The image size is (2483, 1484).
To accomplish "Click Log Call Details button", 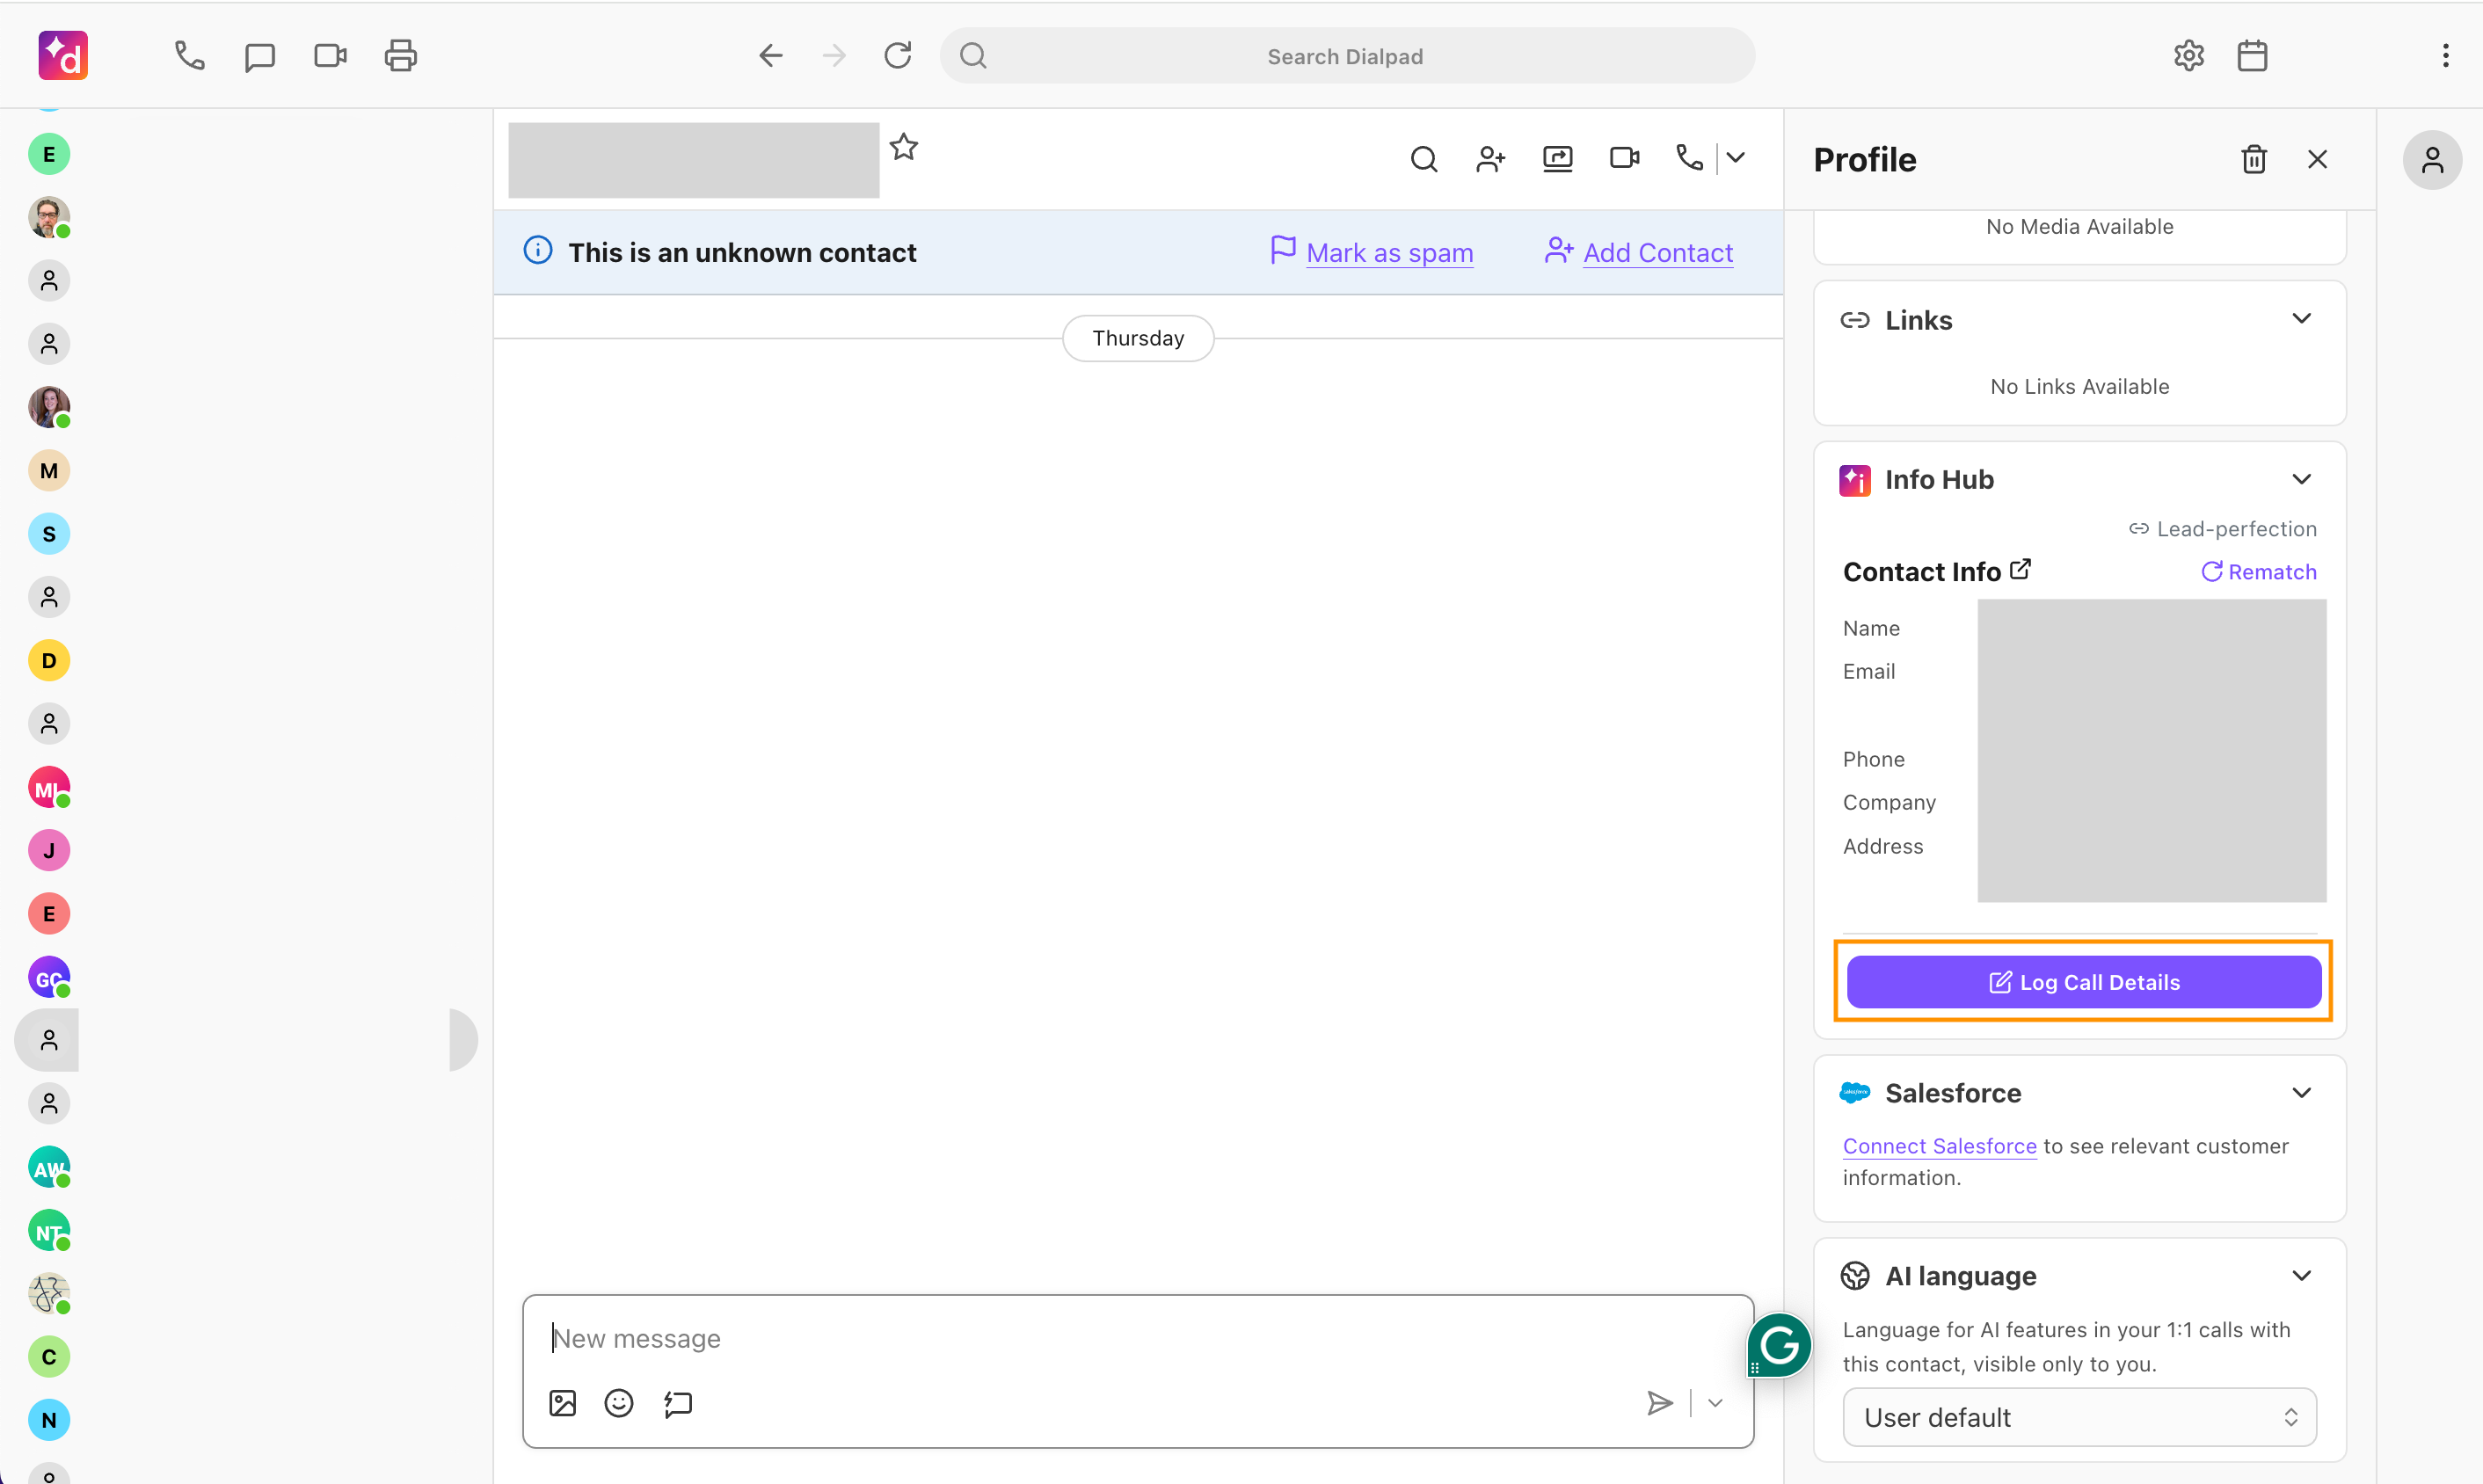I will (x=2084, y=982).
